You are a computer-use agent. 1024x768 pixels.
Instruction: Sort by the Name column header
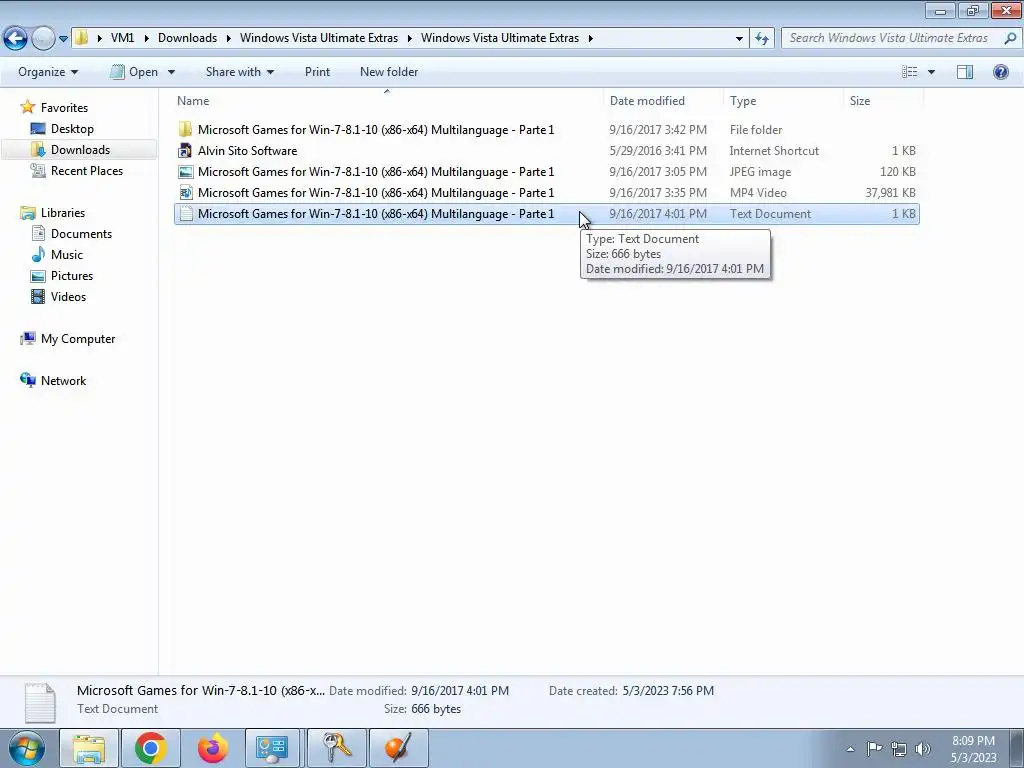(388, 101)
